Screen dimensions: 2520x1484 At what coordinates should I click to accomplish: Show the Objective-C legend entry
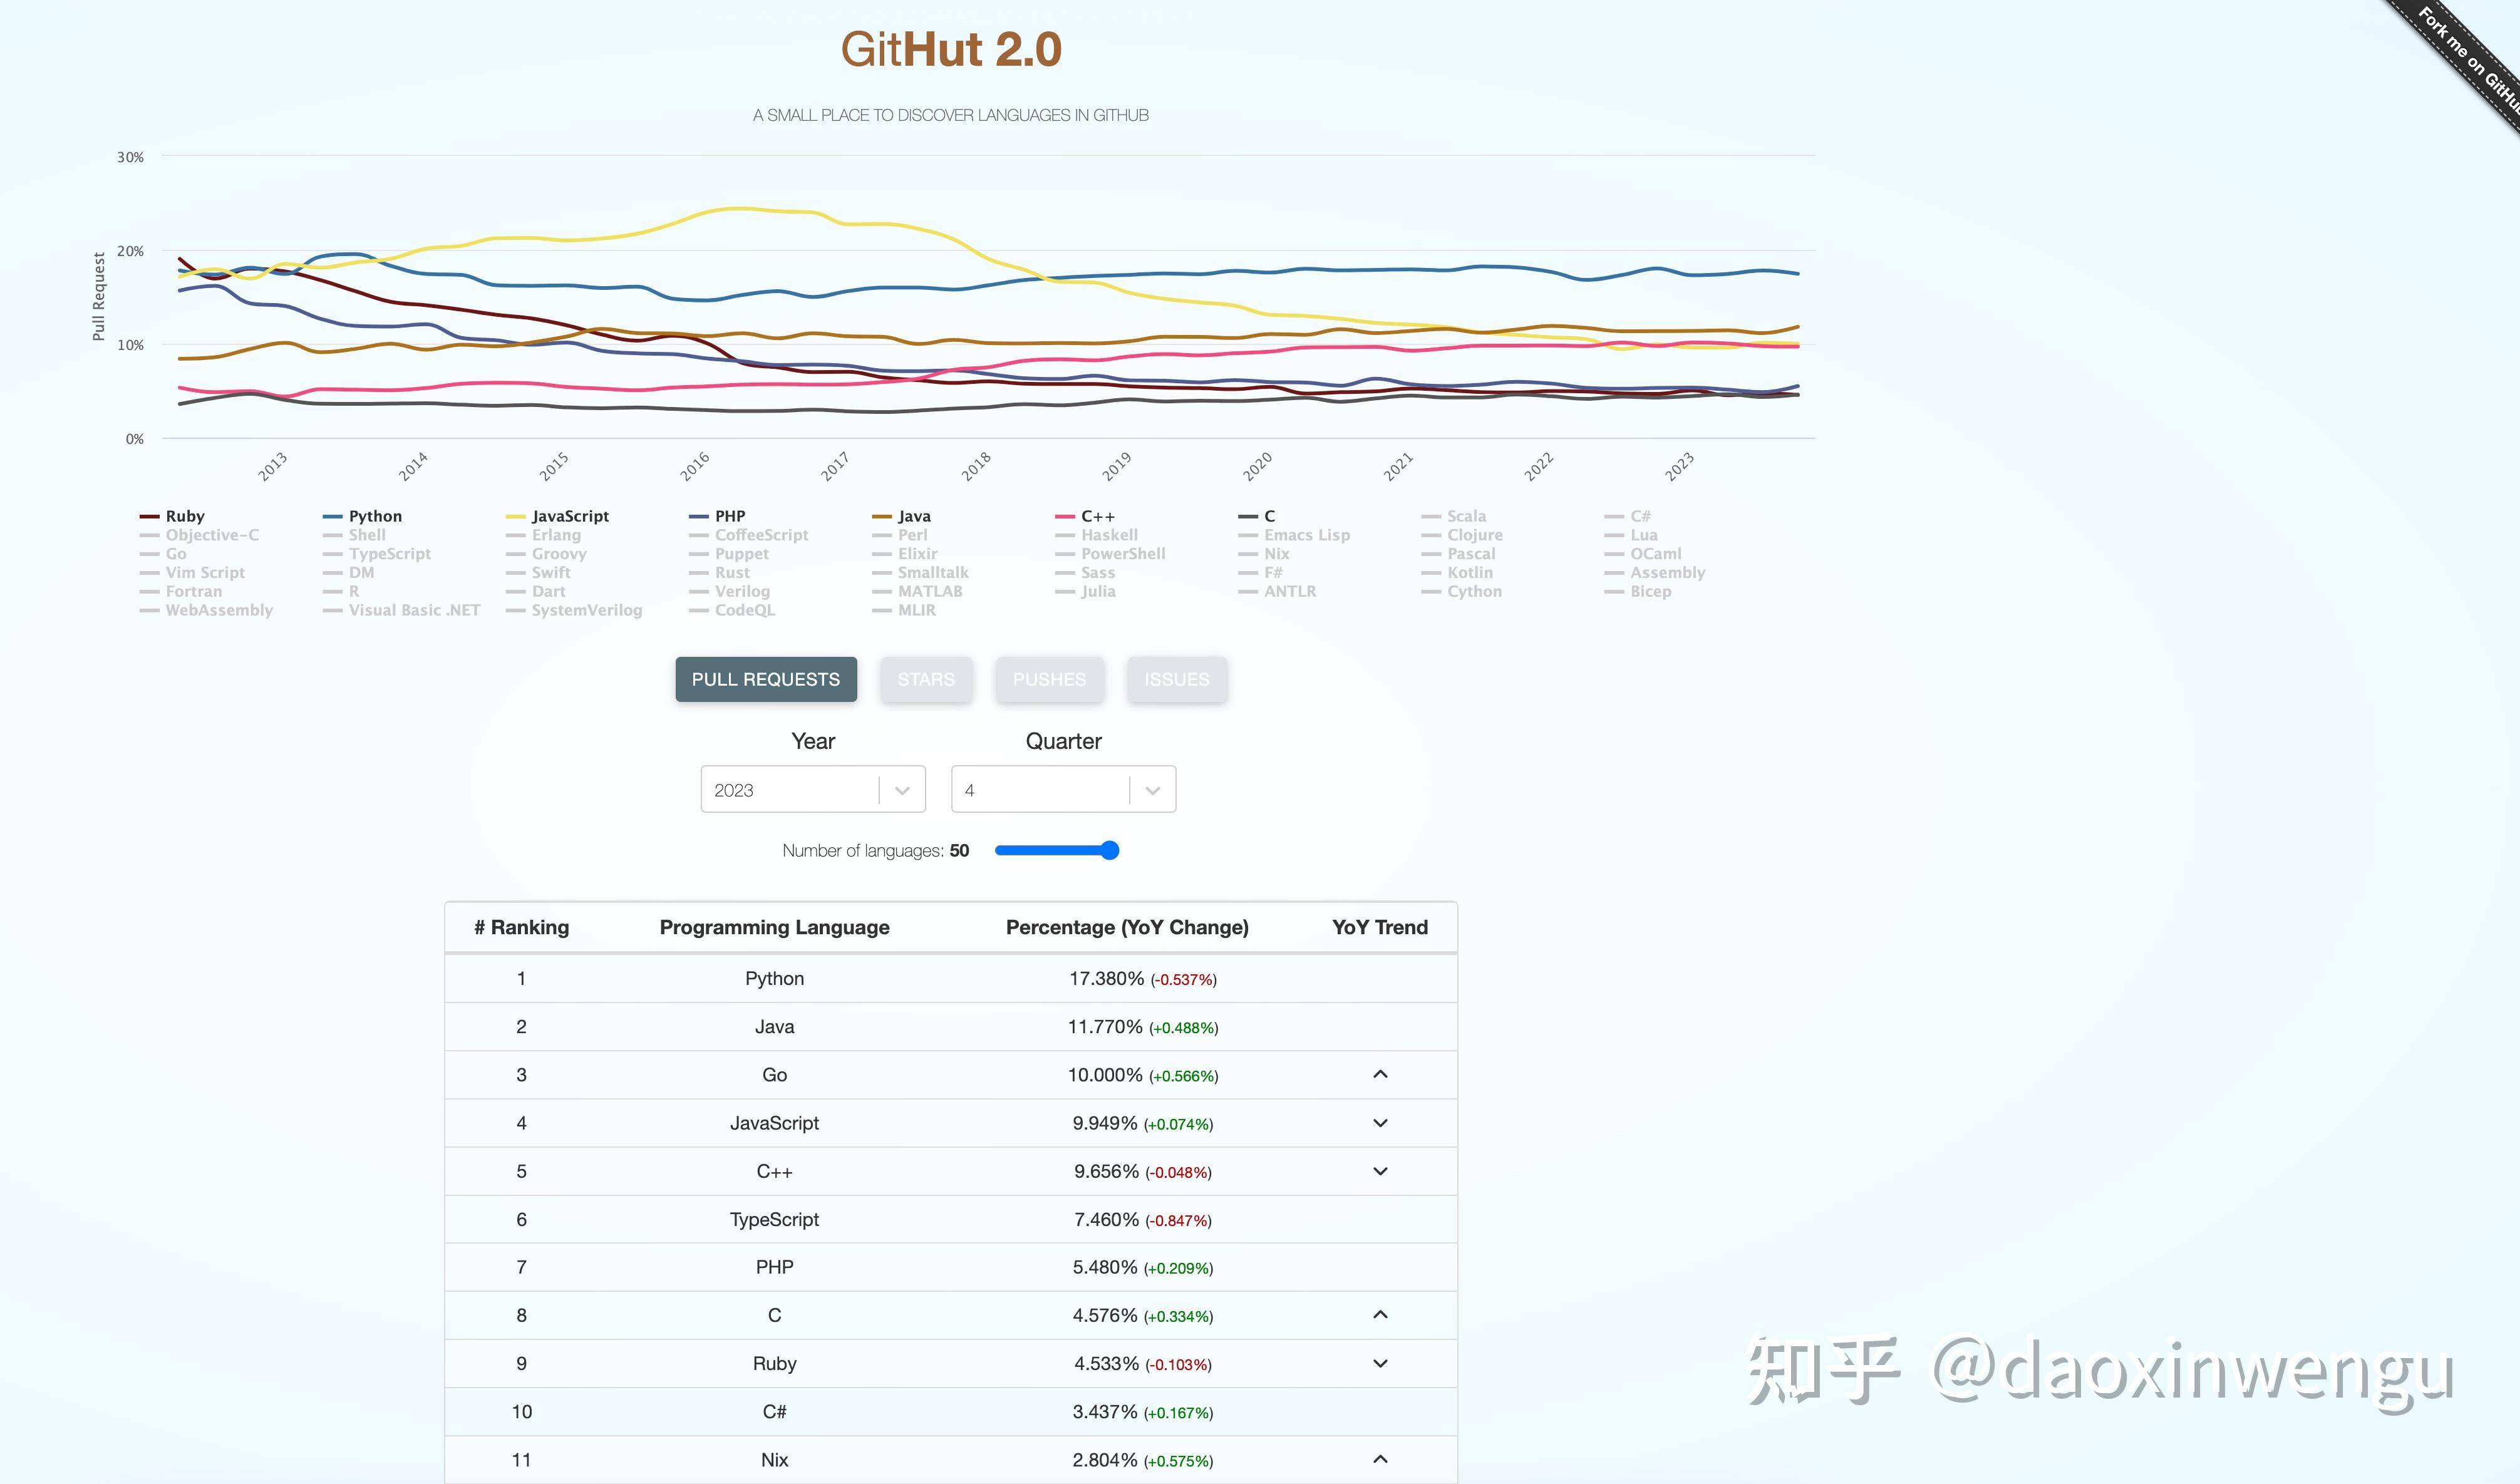tap(199, 535)
